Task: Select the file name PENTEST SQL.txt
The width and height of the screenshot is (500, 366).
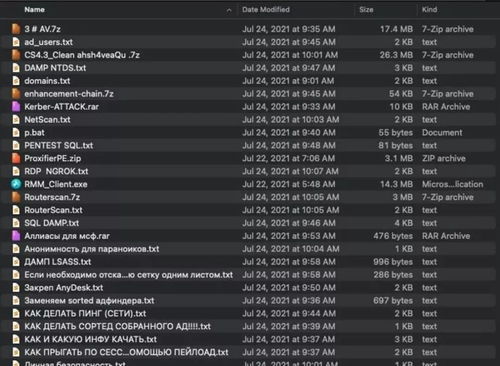Action: (x=59, y=146)
